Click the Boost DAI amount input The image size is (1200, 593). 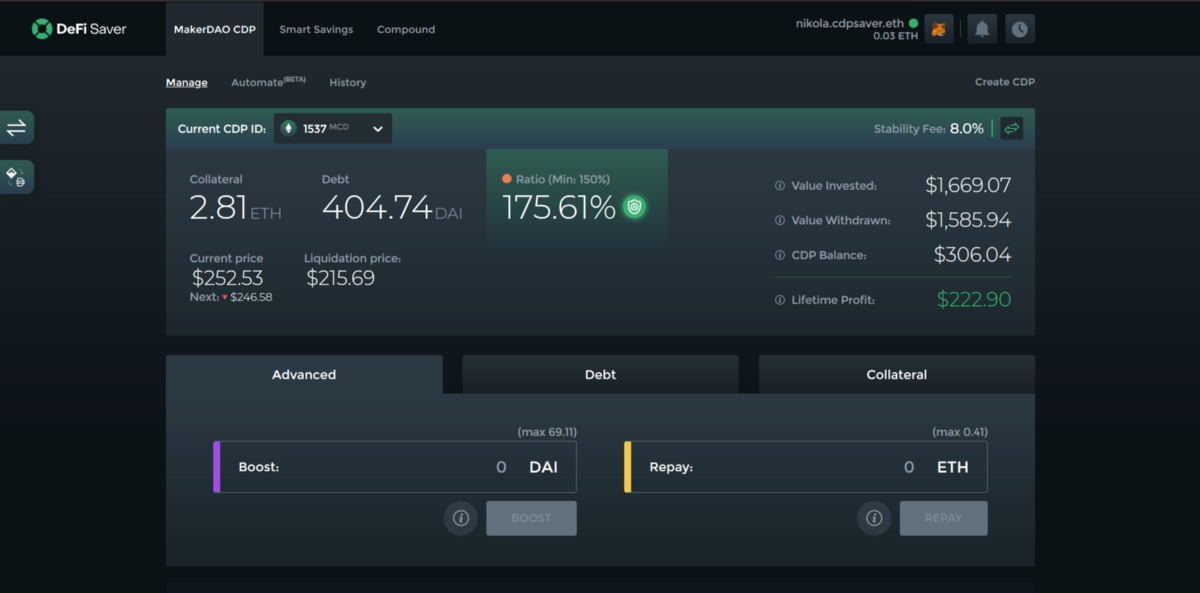(395, 467)
